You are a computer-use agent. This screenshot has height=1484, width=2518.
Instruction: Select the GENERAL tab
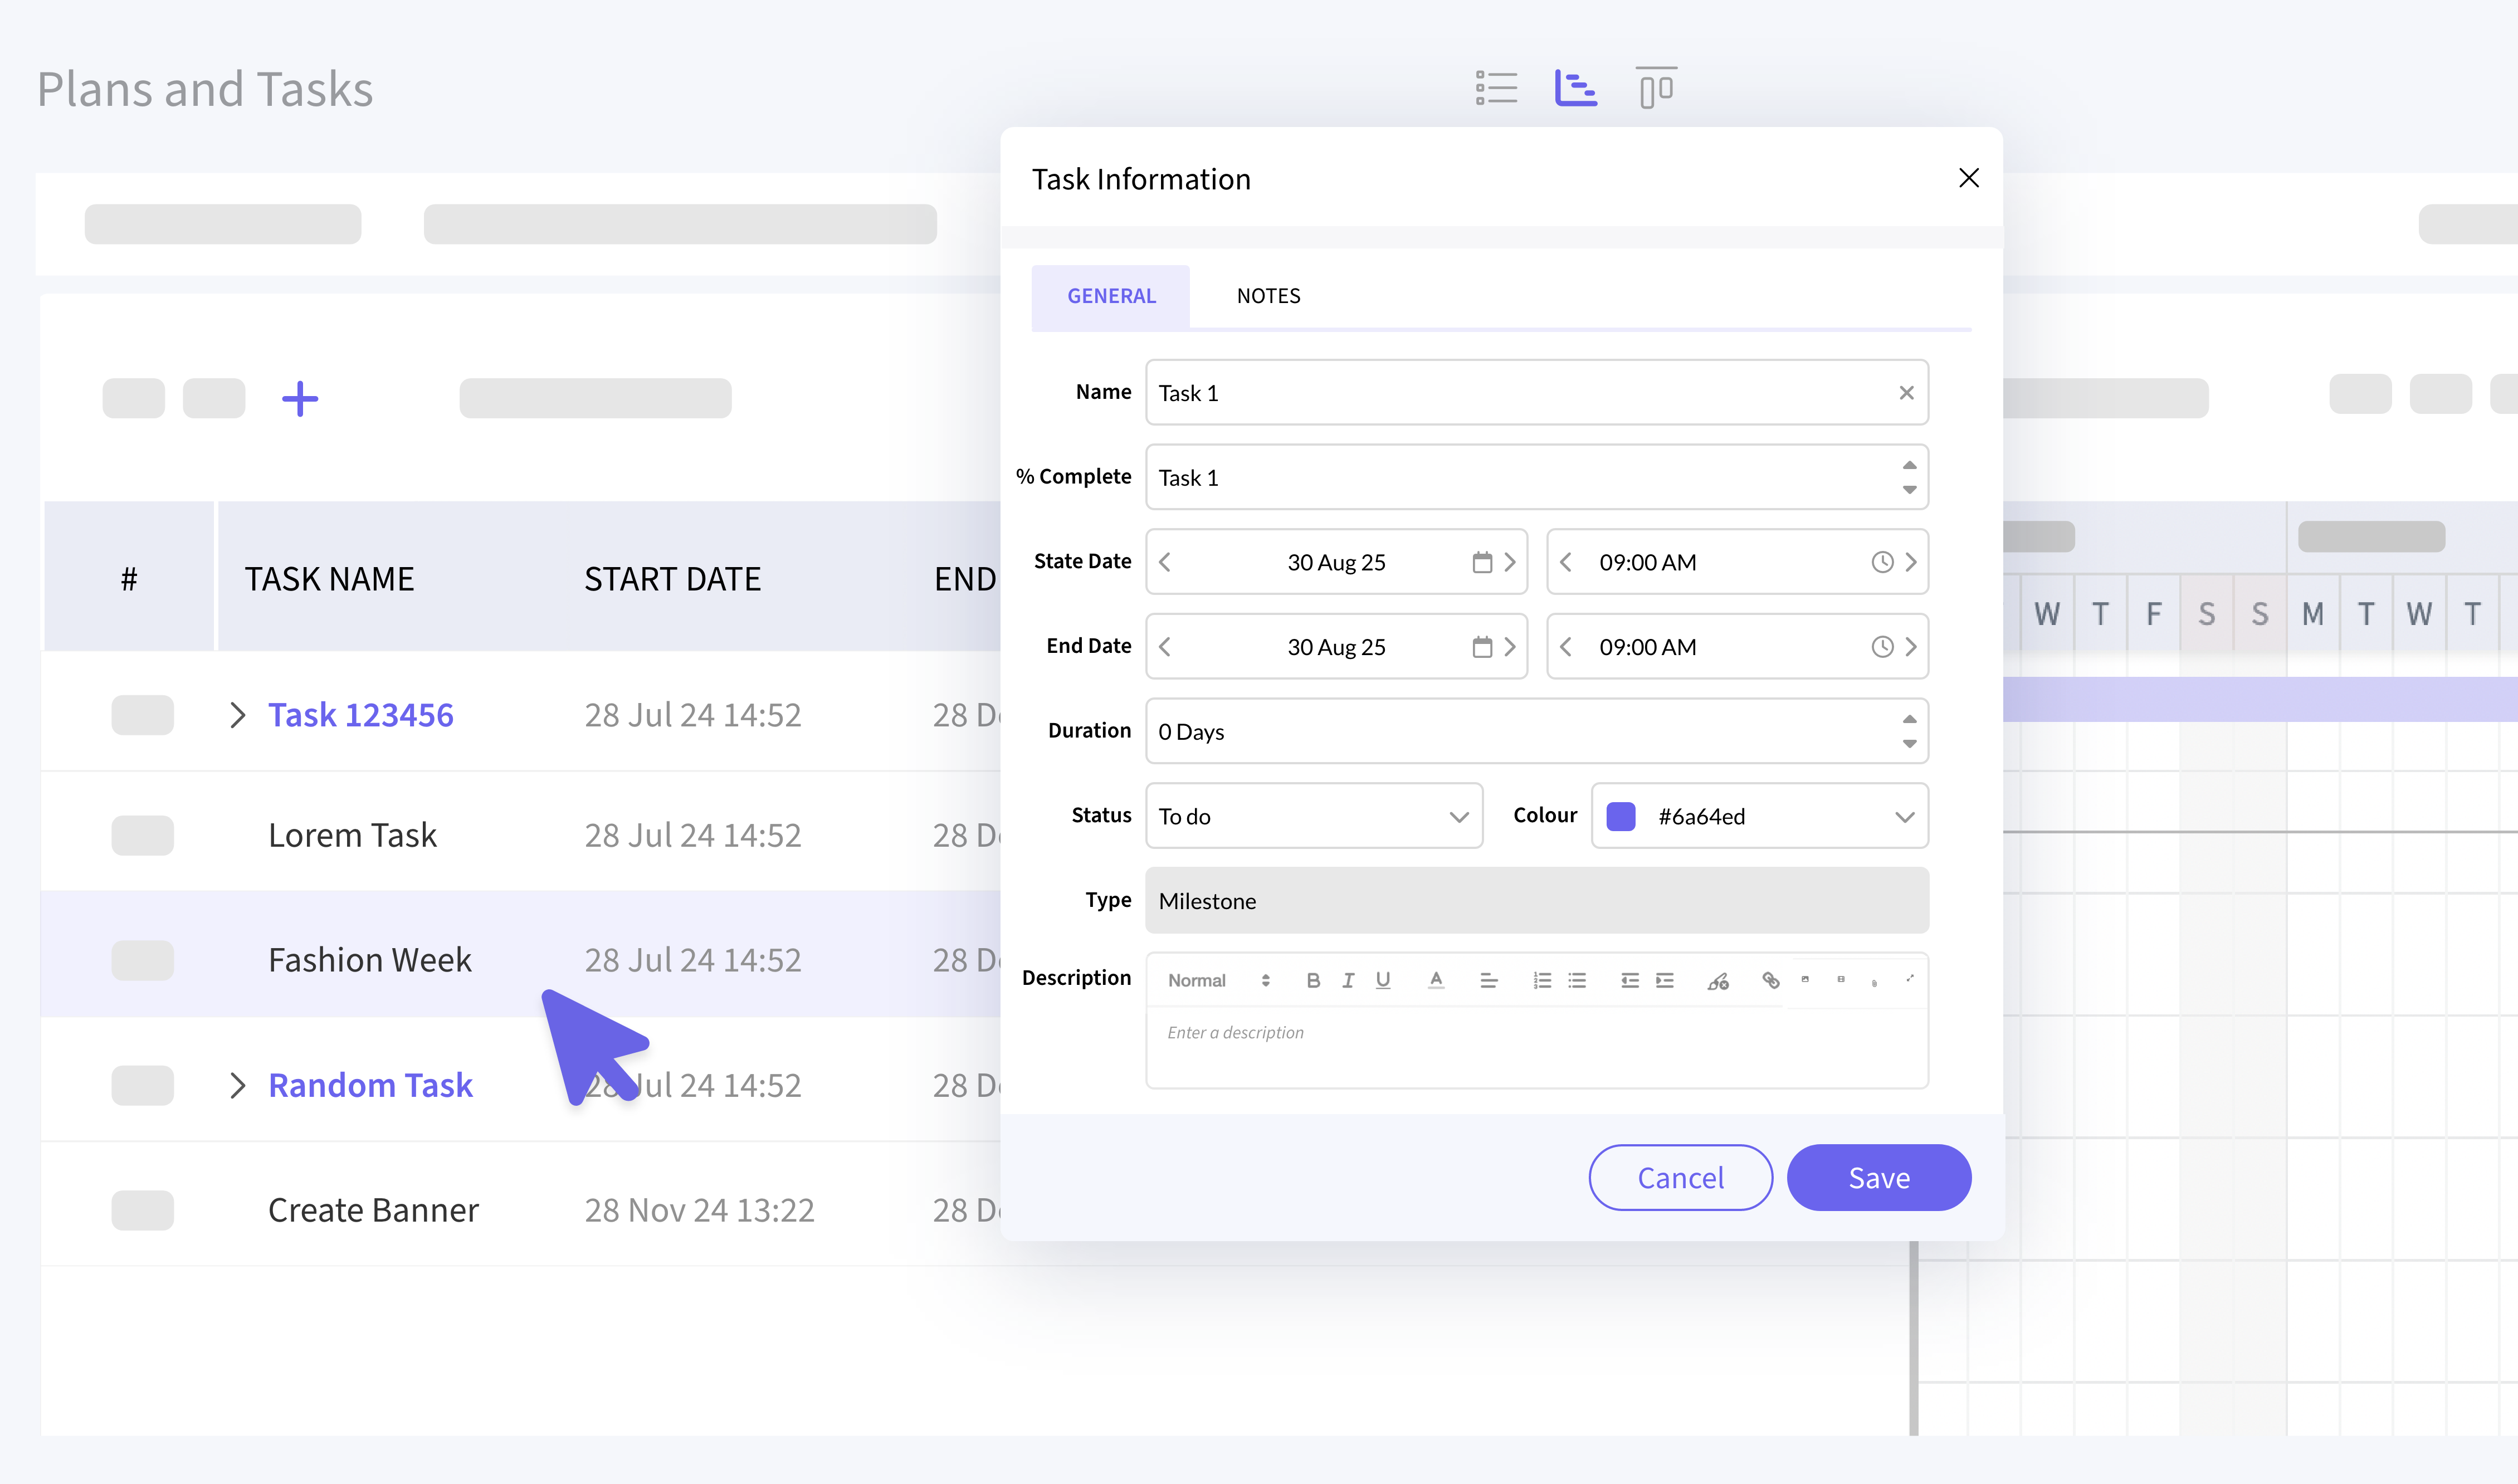tap(1110, 296)
